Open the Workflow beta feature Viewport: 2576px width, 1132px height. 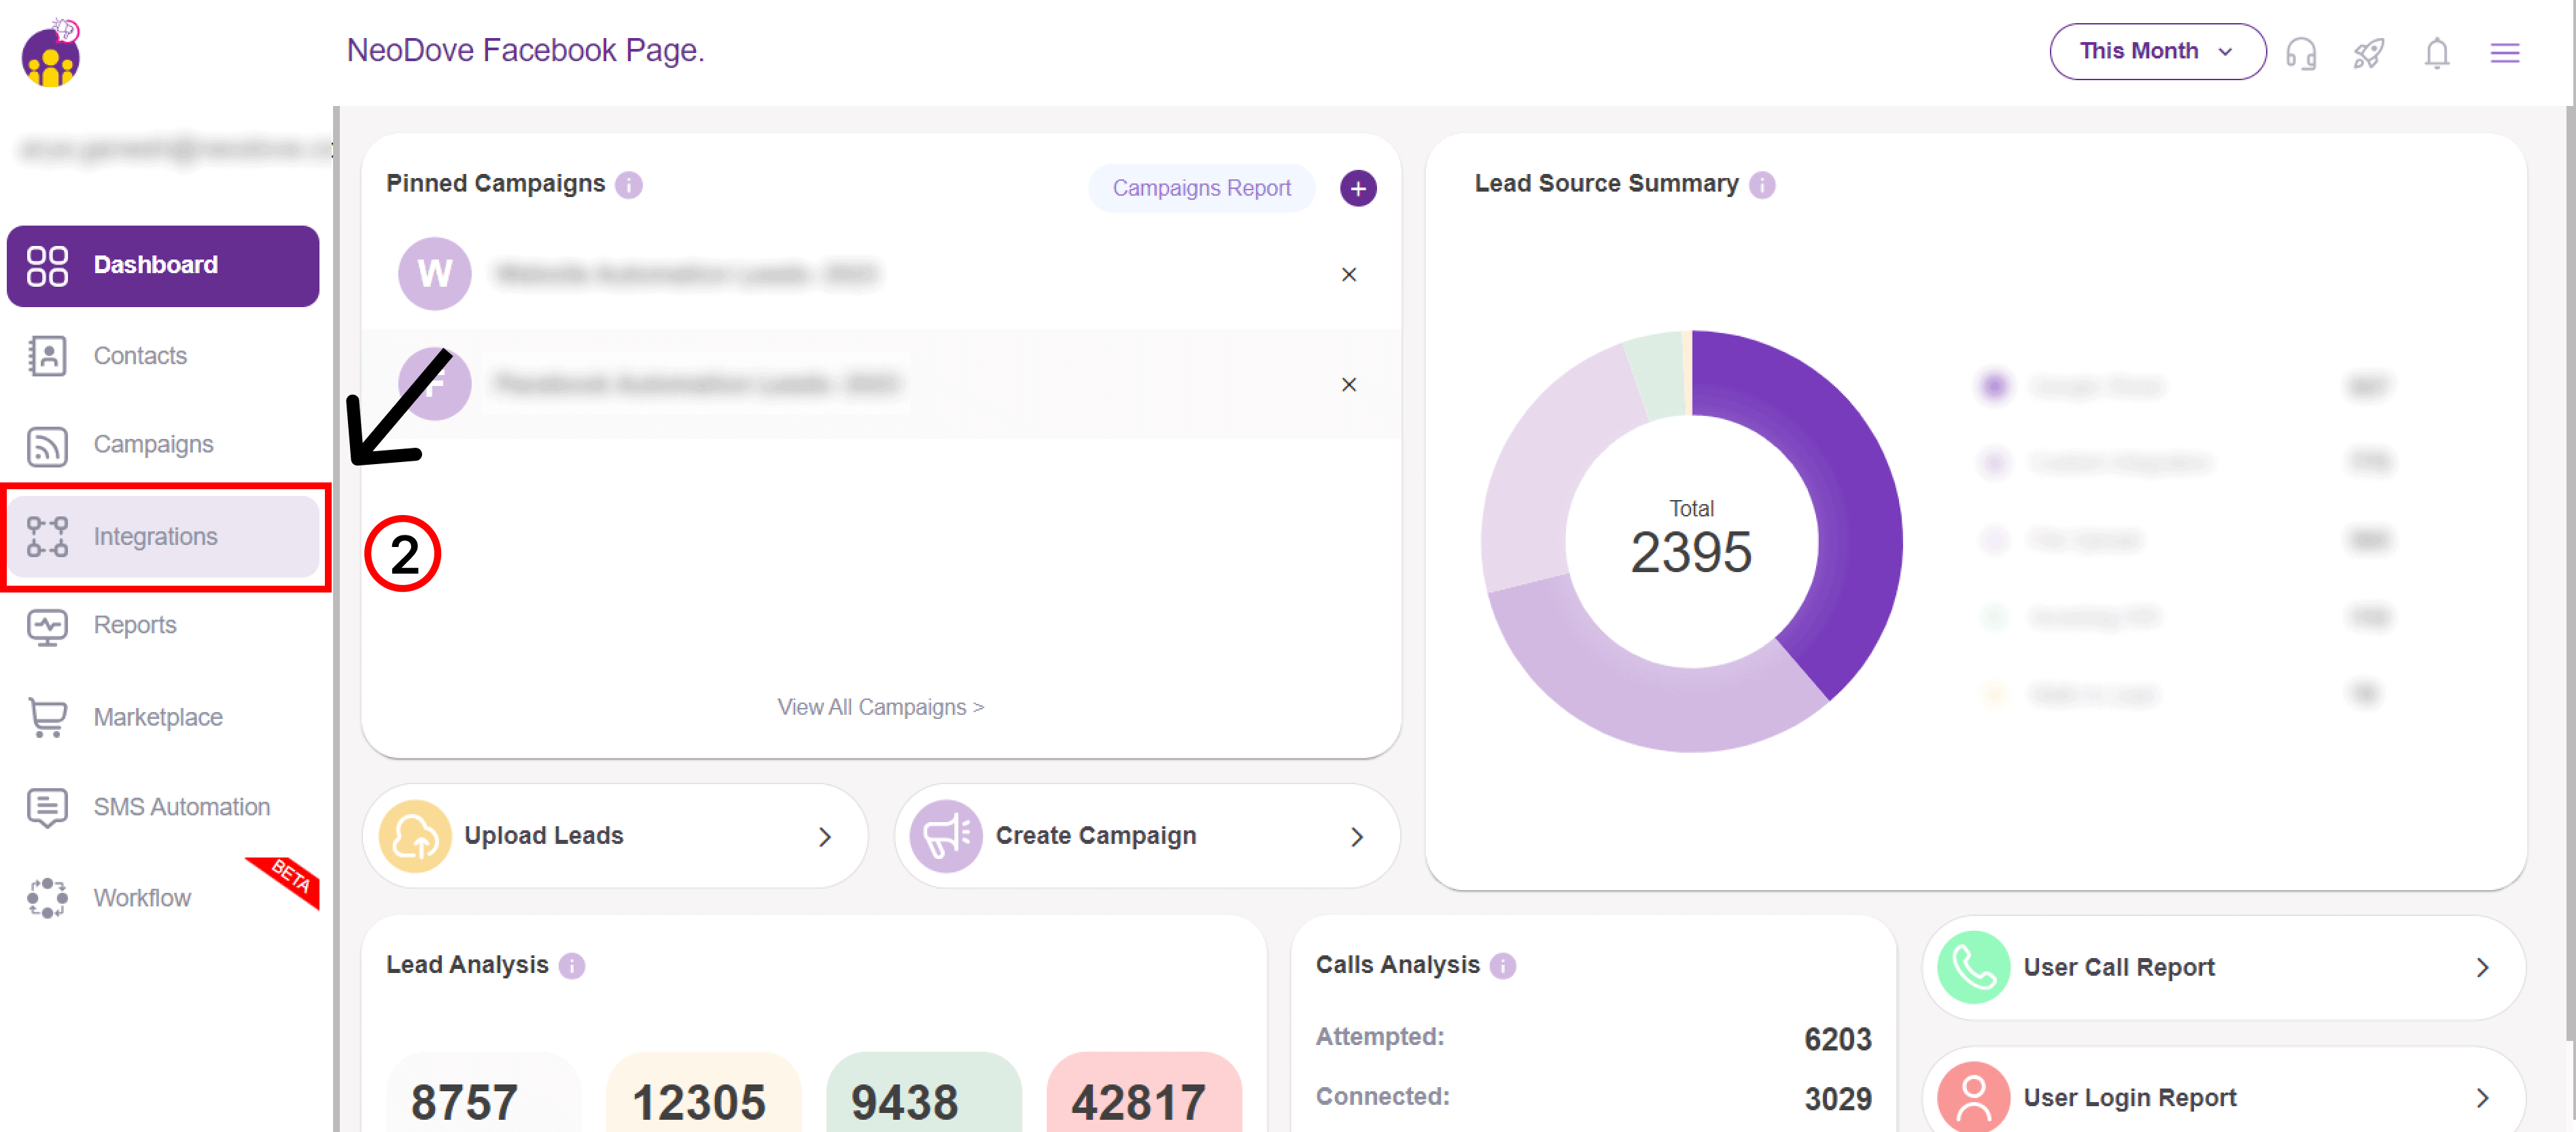(x=141, y=897)
